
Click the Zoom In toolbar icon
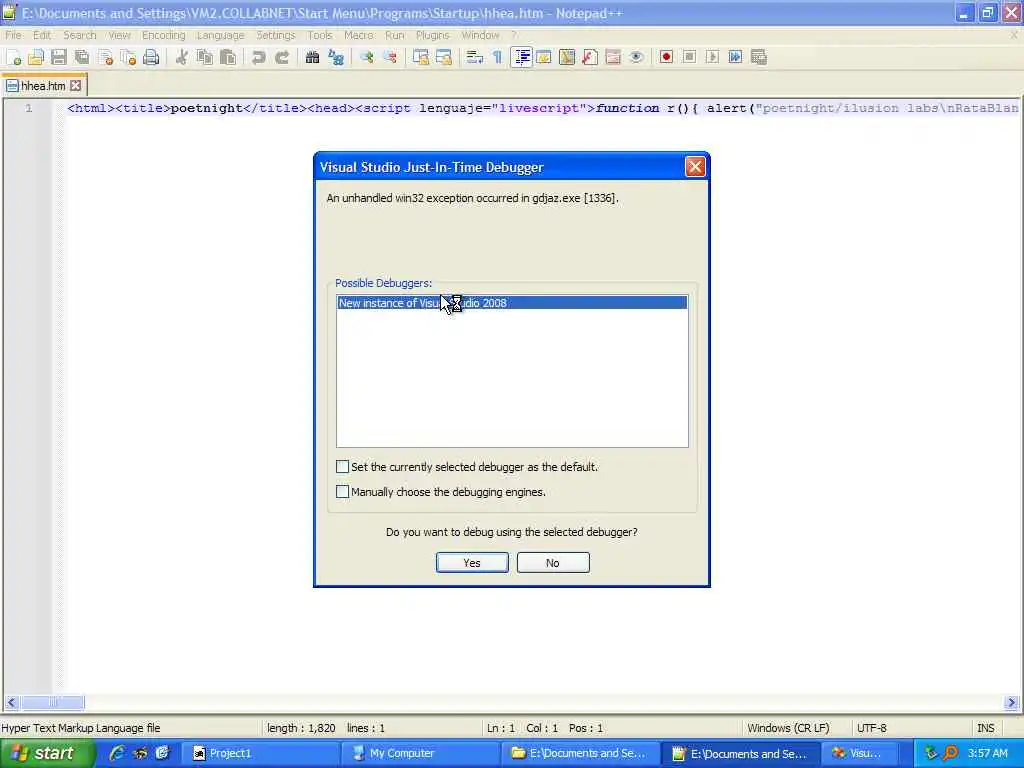pos(366,57)
